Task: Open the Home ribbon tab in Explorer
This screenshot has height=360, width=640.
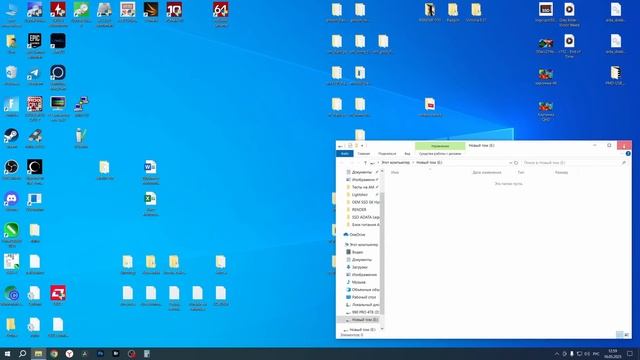Action: point(364,153)
